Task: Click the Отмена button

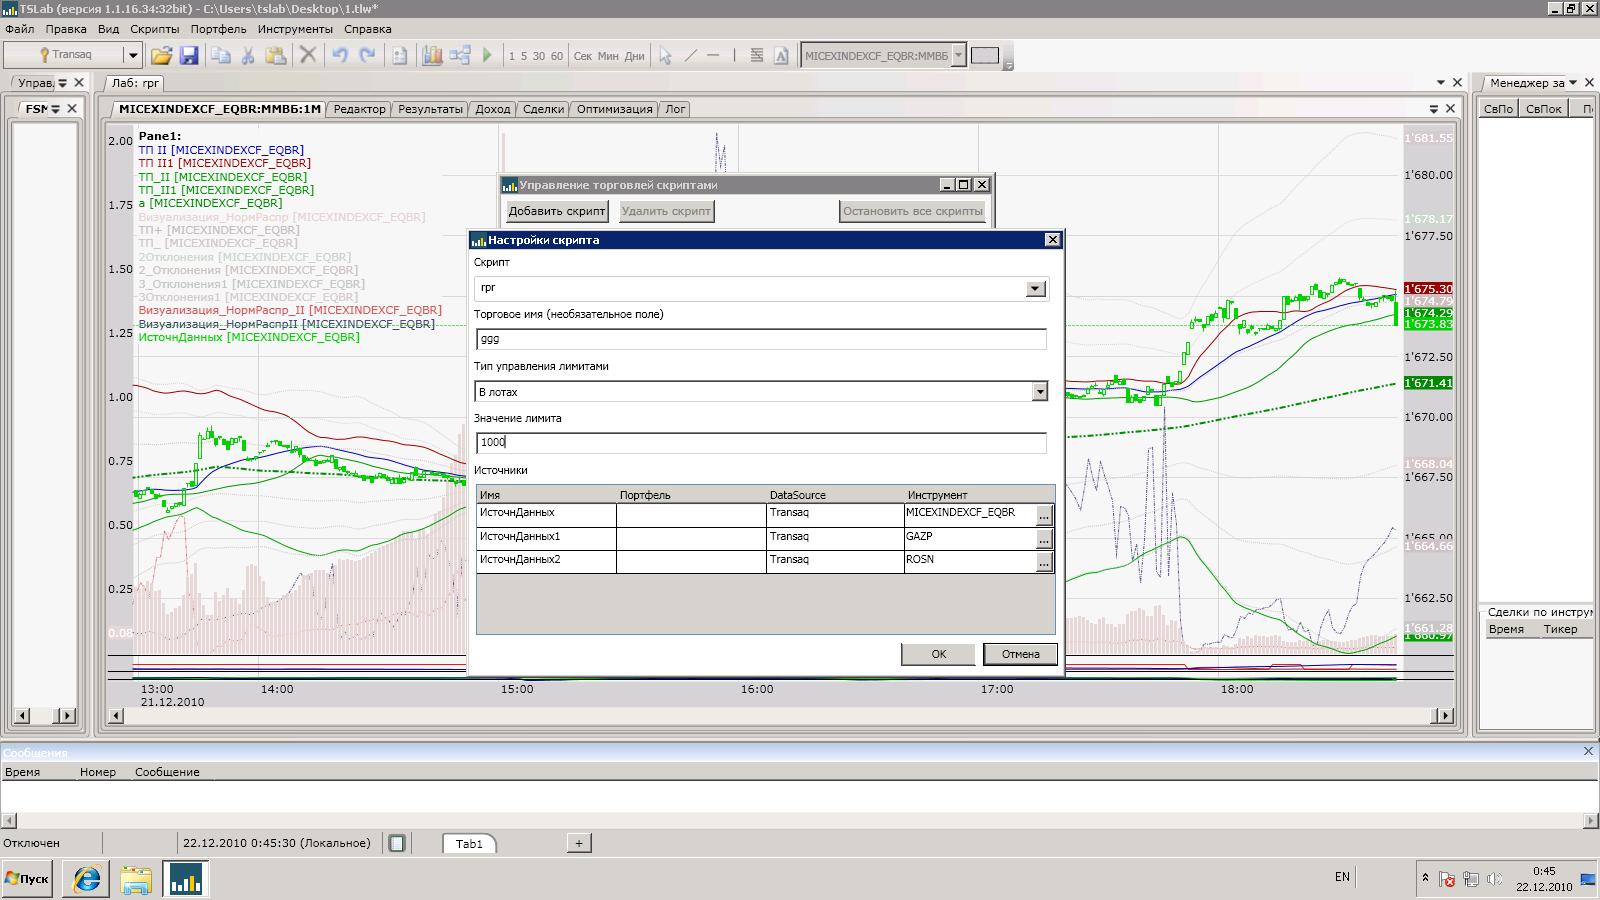Action: tap(1020, 654)
